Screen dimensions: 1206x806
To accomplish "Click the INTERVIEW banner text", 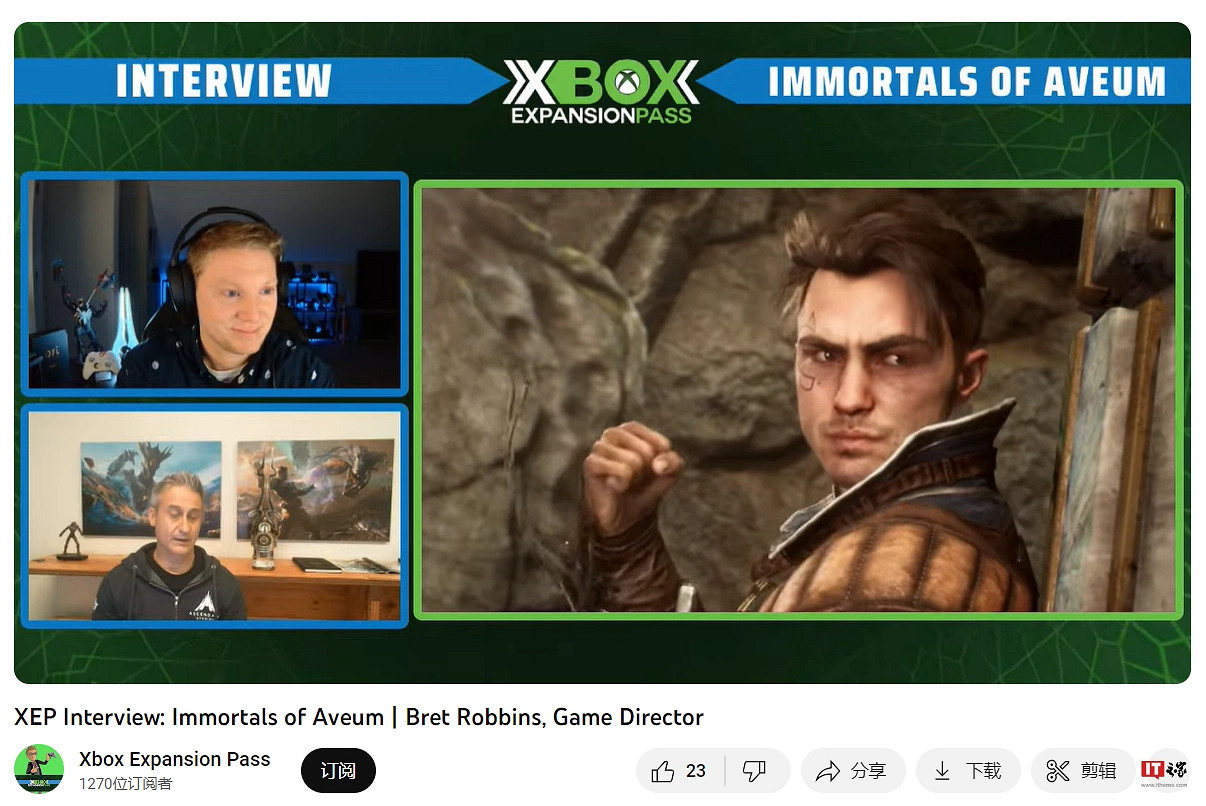I will click(x=223, y=81).
